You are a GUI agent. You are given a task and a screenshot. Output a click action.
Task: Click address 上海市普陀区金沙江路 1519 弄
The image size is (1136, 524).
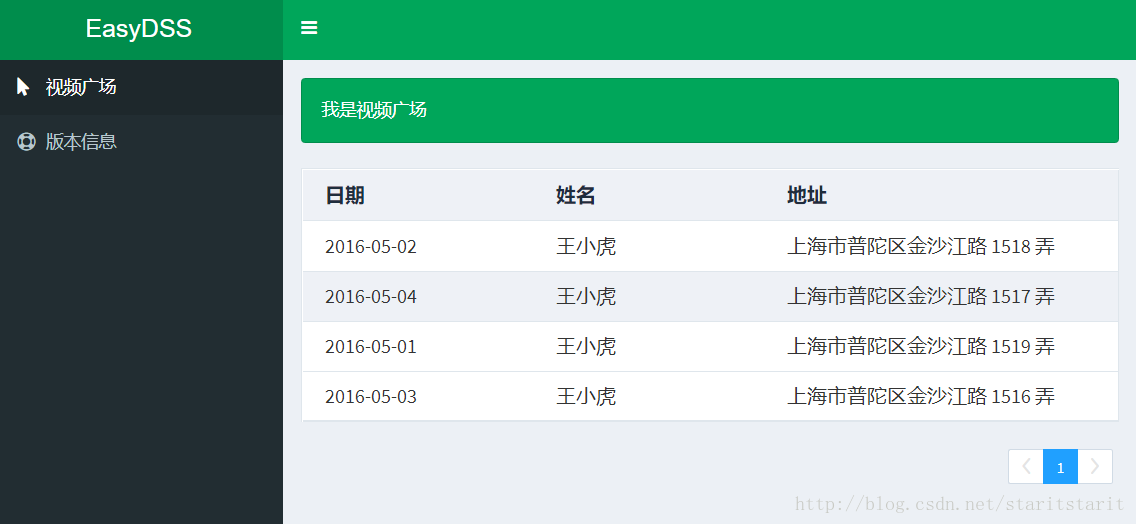click(x=921, y=346)
